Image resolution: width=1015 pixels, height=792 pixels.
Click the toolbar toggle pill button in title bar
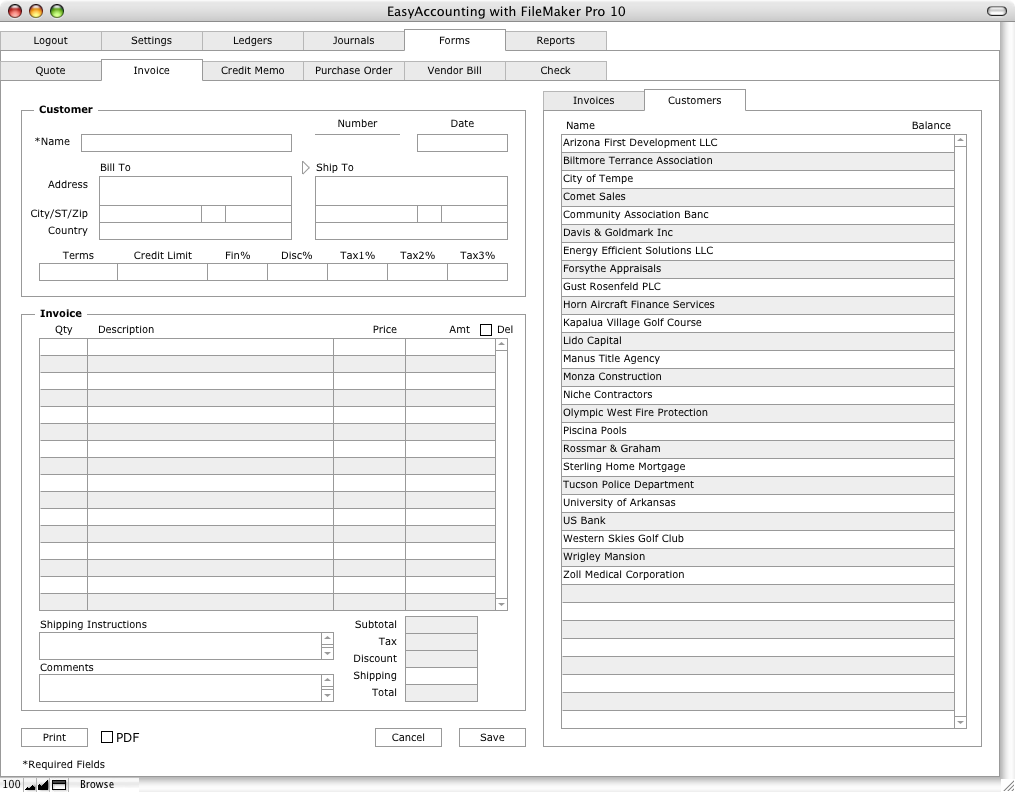click(996, 11)
